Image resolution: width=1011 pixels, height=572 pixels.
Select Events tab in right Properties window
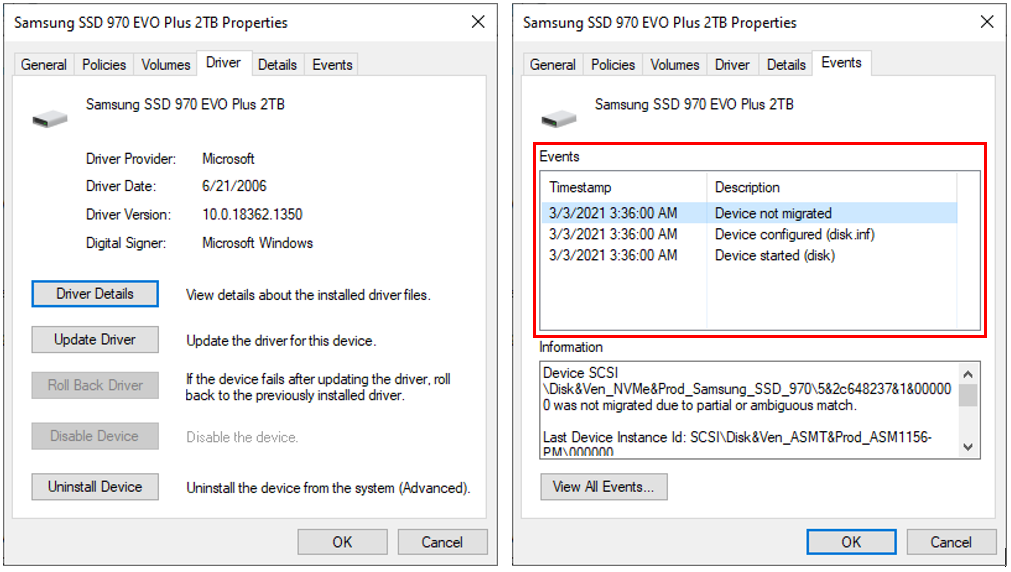tap(841, 63)
